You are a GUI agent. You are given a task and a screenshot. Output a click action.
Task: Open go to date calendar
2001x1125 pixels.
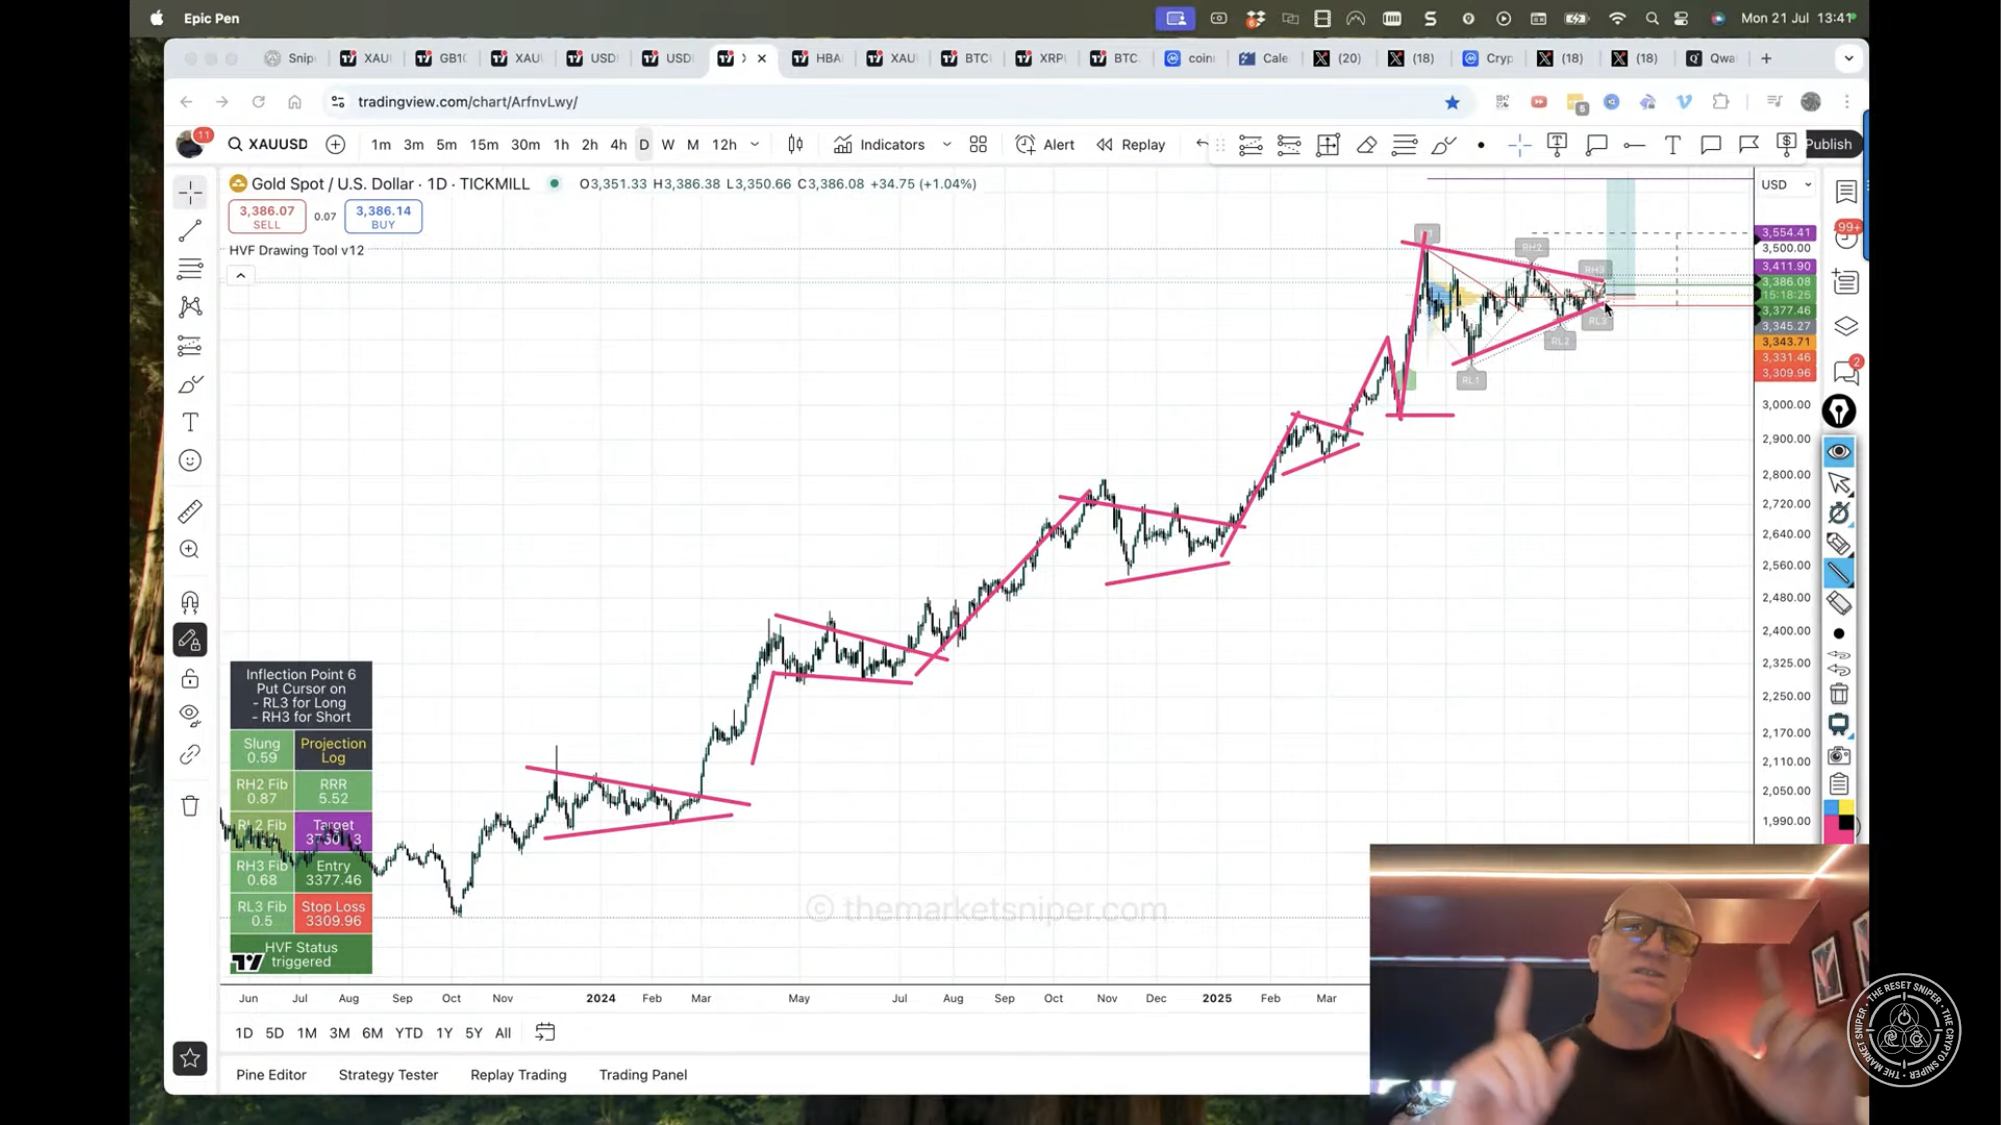tap(545, 1032)
